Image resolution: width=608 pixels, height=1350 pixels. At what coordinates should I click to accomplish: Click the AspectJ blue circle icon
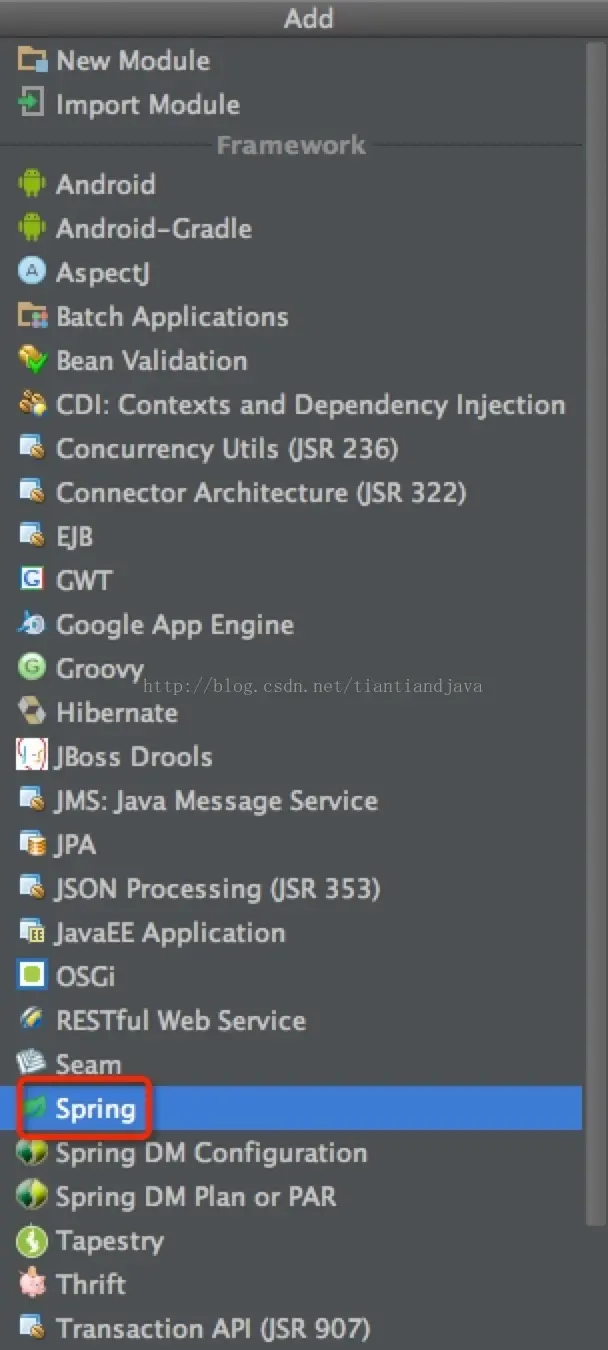[x=32, y=272]
